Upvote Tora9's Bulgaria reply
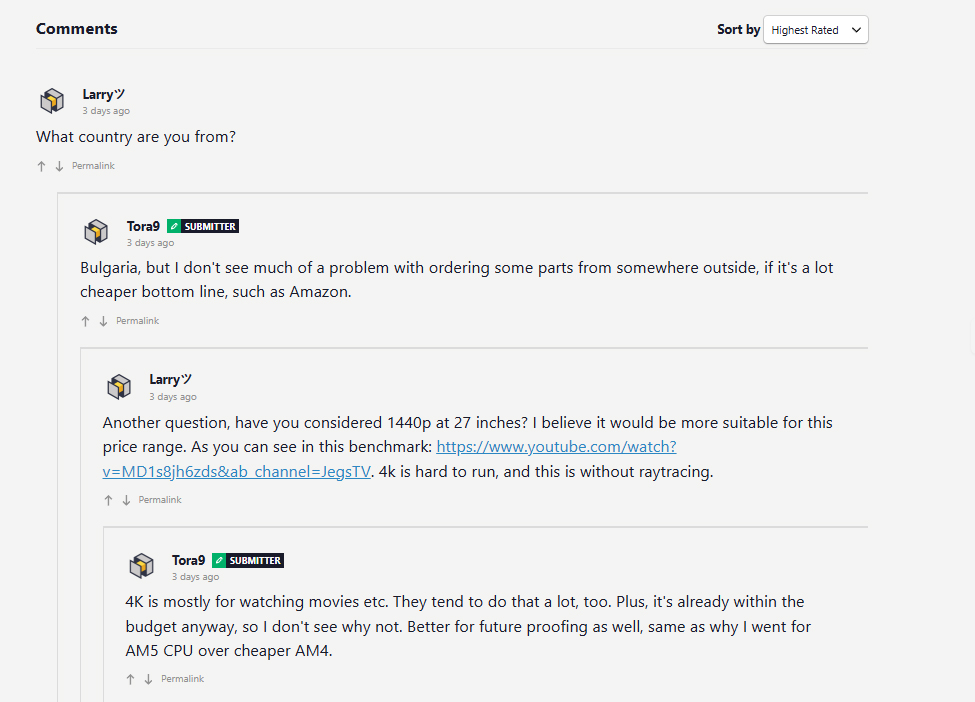This screenshot has width=975, height=702. (85, 321)
